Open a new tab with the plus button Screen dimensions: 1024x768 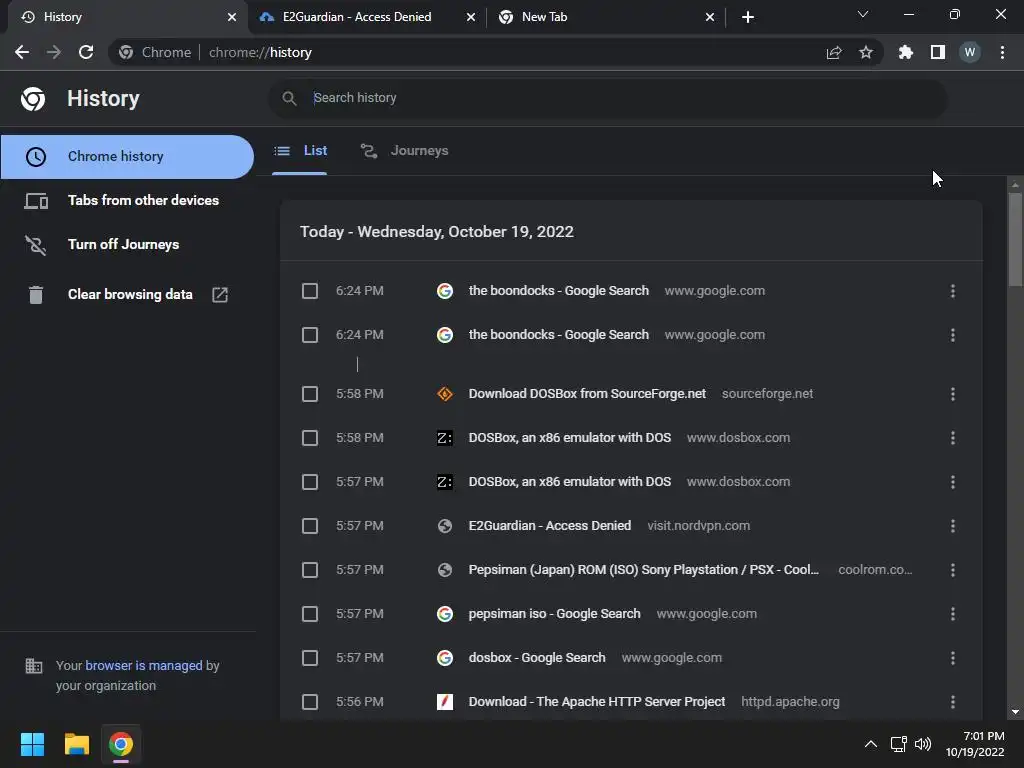[748, 17]
